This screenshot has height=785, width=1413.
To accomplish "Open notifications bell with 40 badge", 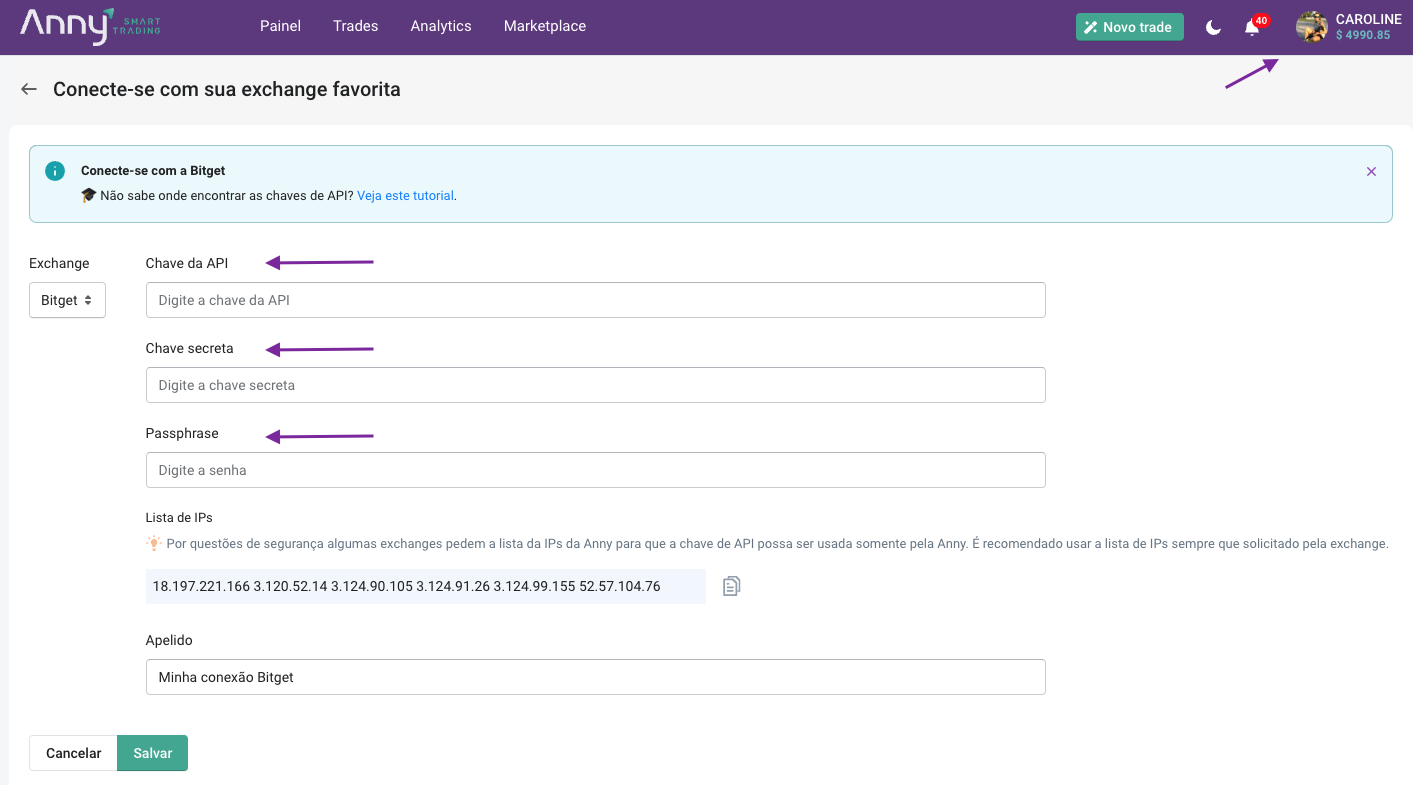I will 1252,27.
